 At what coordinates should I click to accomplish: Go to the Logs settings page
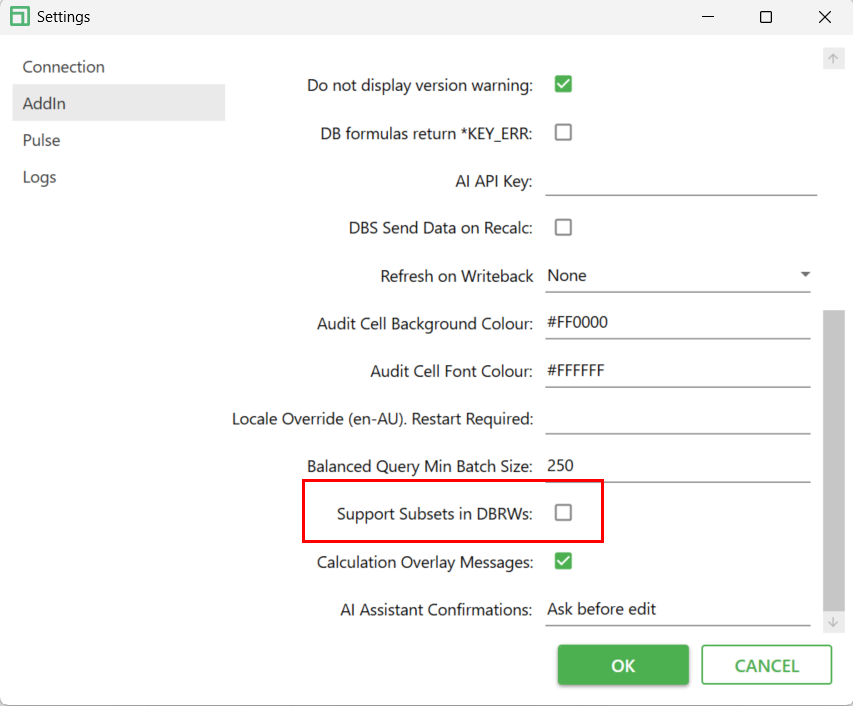click(x=119, y=177)
